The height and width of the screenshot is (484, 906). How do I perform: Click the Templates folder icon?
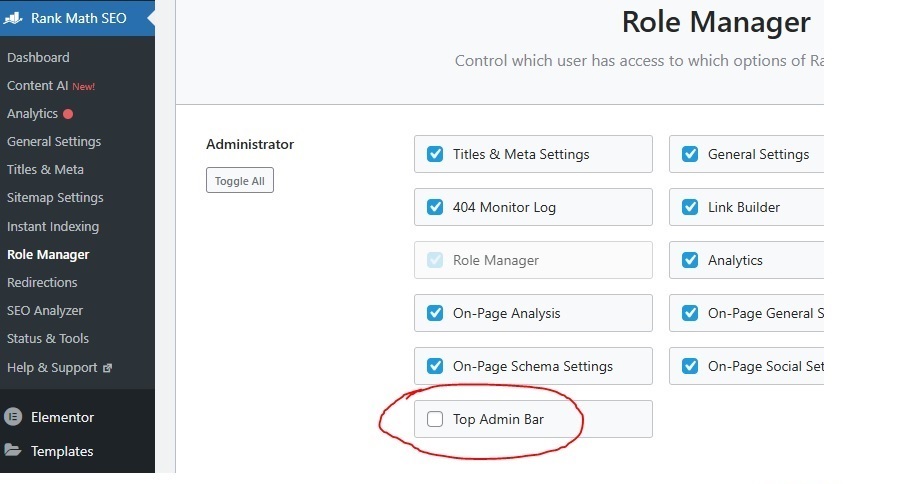(x=13, y=451)
